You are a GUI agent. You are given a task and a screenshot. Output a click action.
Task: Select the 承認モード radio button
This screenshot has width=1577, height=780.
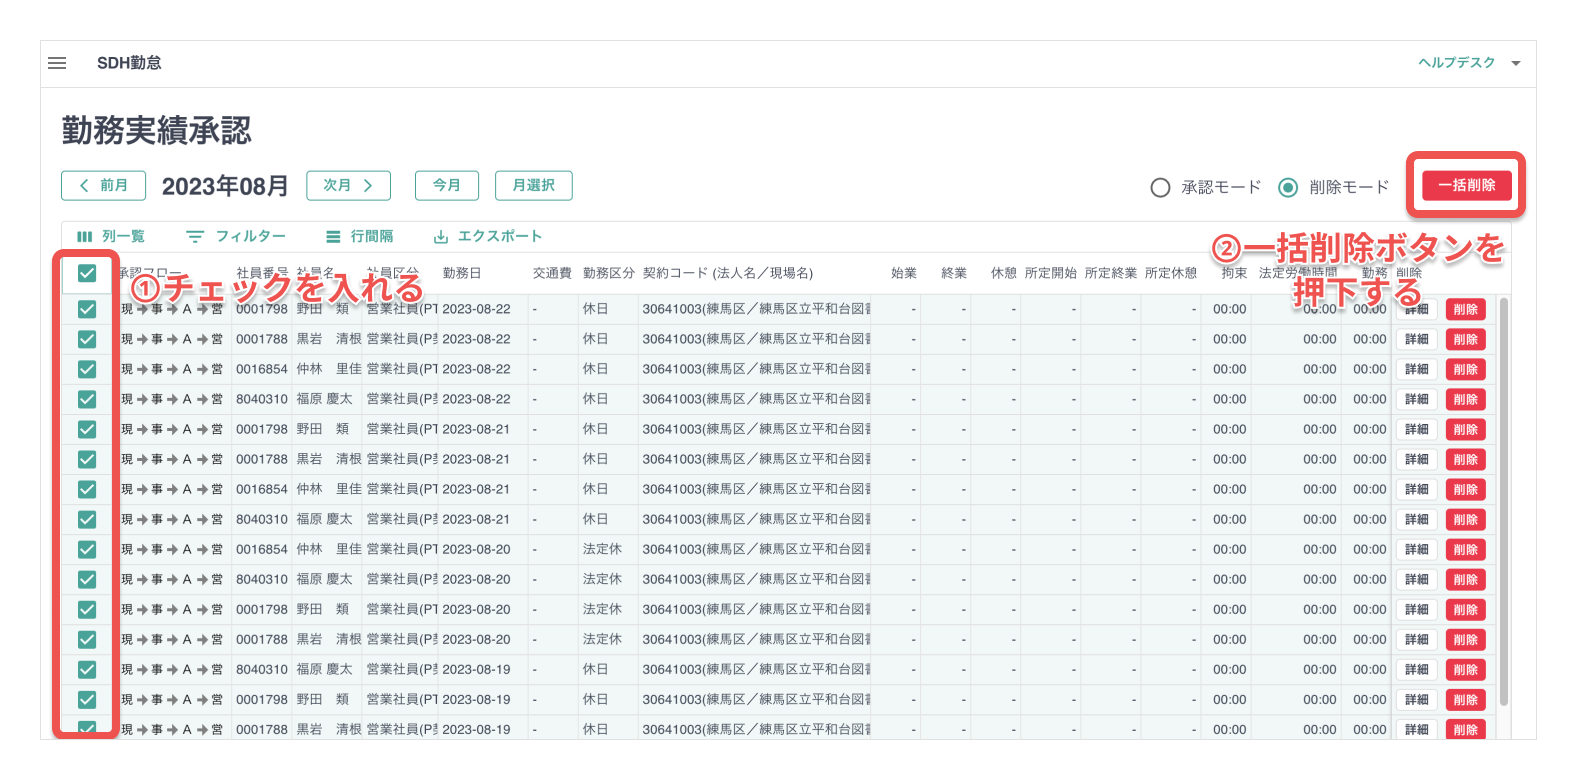point(1160,188)
